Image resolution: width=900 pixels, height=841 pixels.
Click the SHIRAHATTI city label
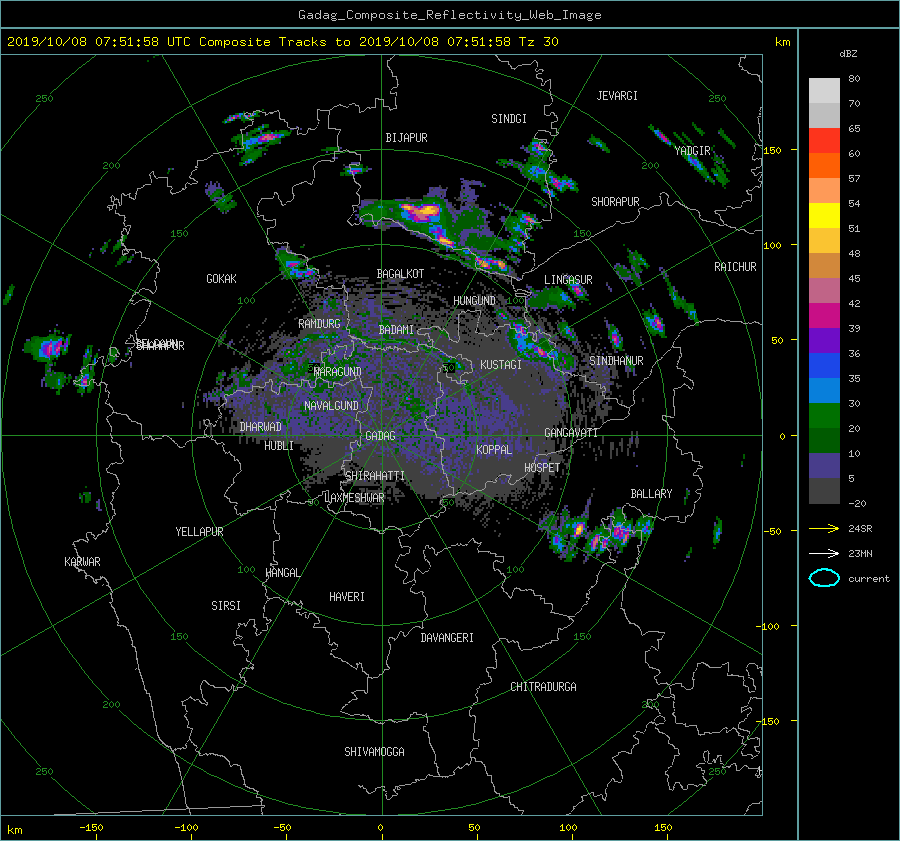coord(375,476)
